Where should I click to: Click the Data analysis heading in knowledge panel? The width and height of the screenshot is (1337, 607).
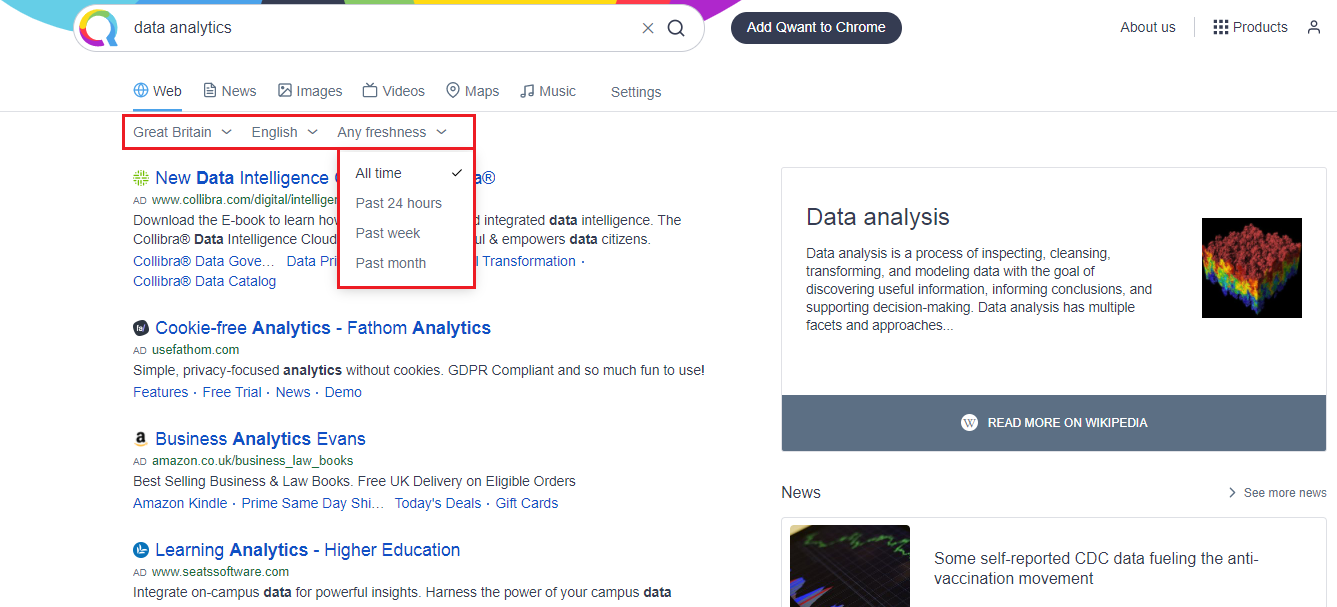click(878, 217)
